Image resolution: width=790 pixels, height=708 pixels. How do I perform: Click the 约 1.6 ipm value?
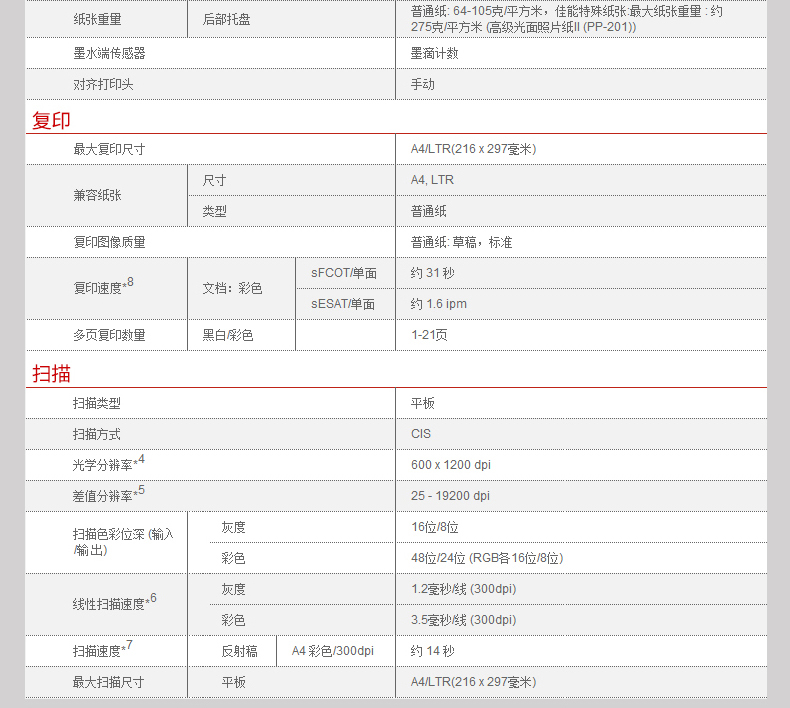[x=438, y=304]
